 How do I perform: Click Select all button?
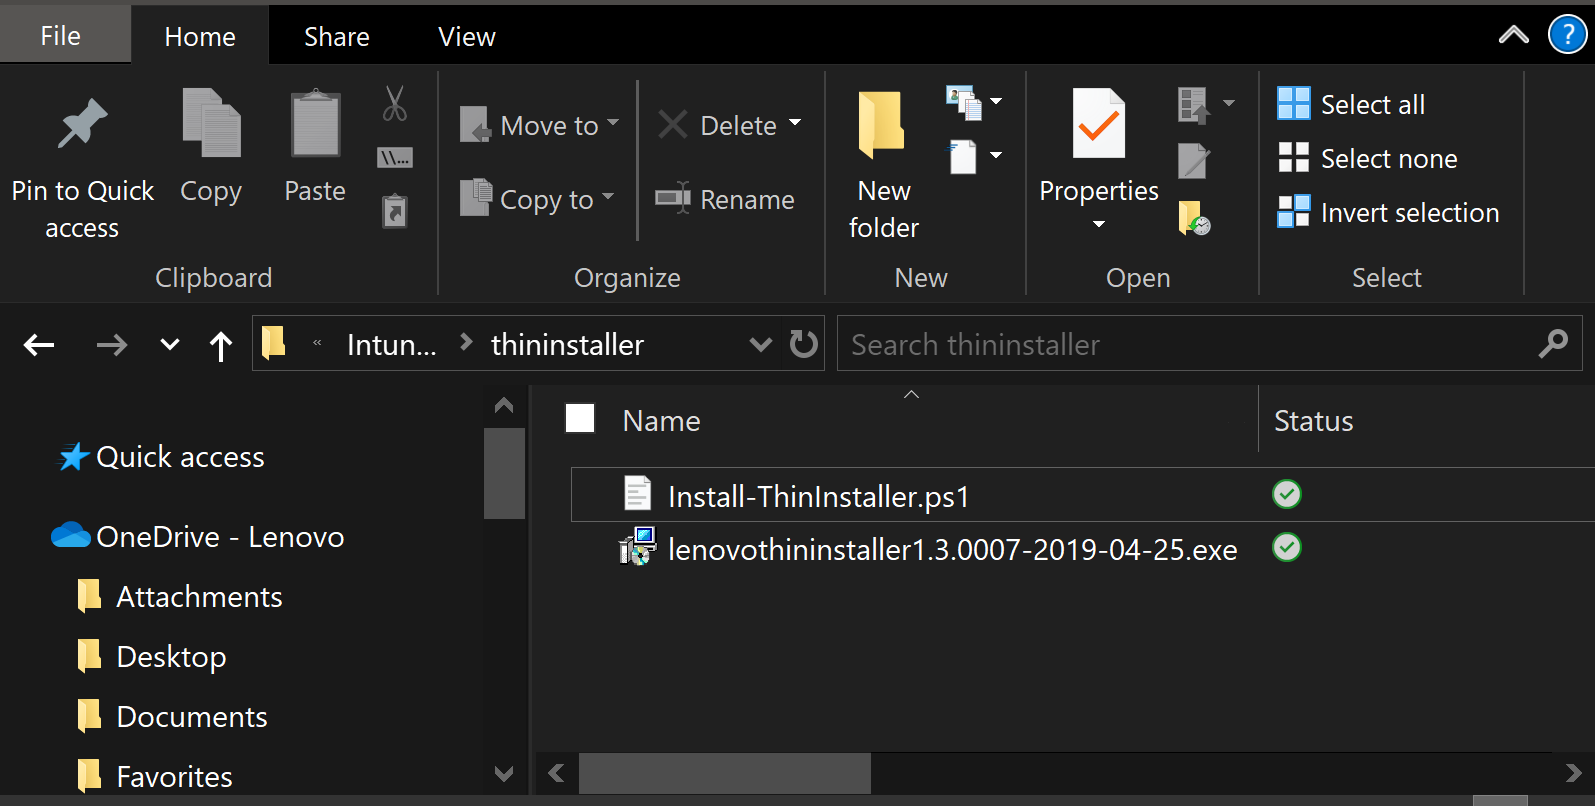(x=1351, y=104)
